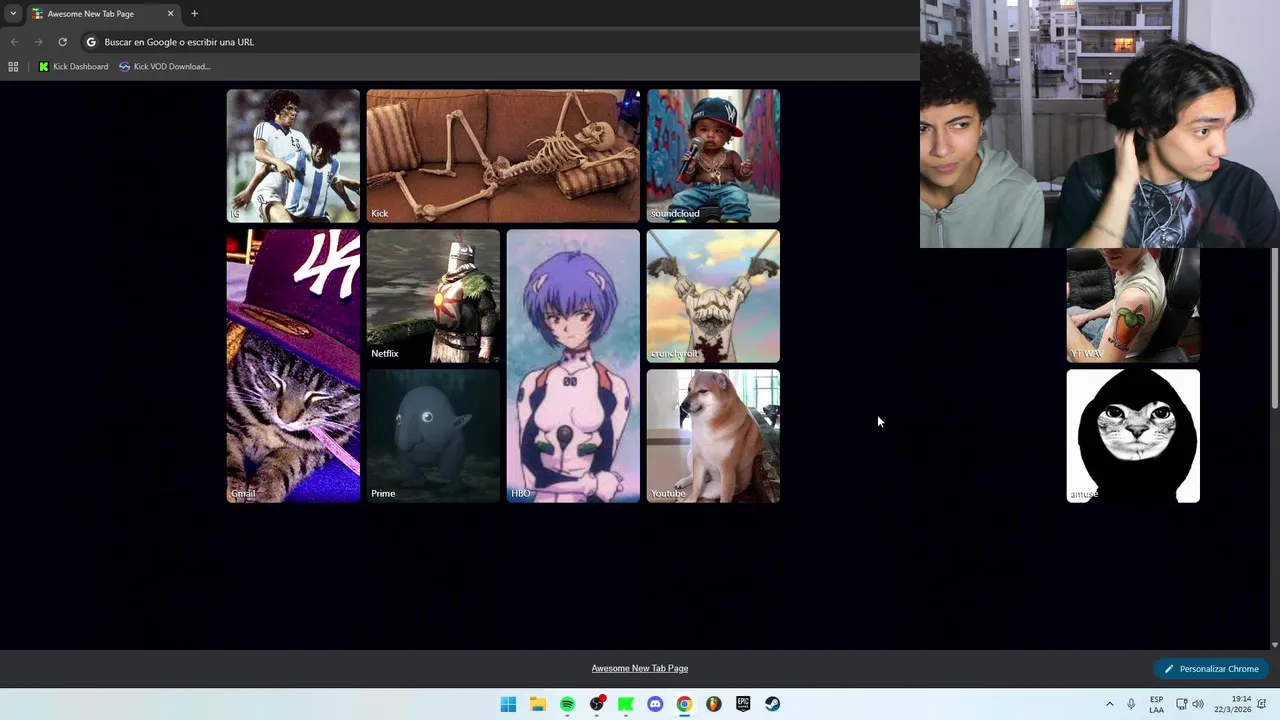Open the Windows Start menu
The width and height of the screenshot is (1280, 720).
(508, 704)
